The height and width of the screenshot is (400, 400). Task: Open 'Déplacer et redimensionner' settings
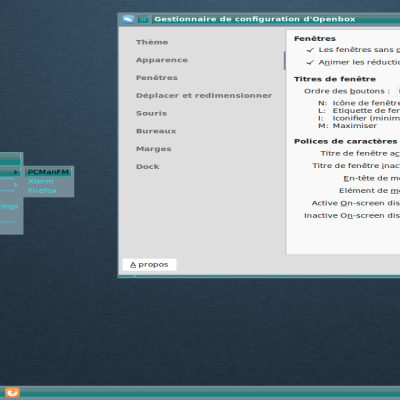[x=204, y=96]
